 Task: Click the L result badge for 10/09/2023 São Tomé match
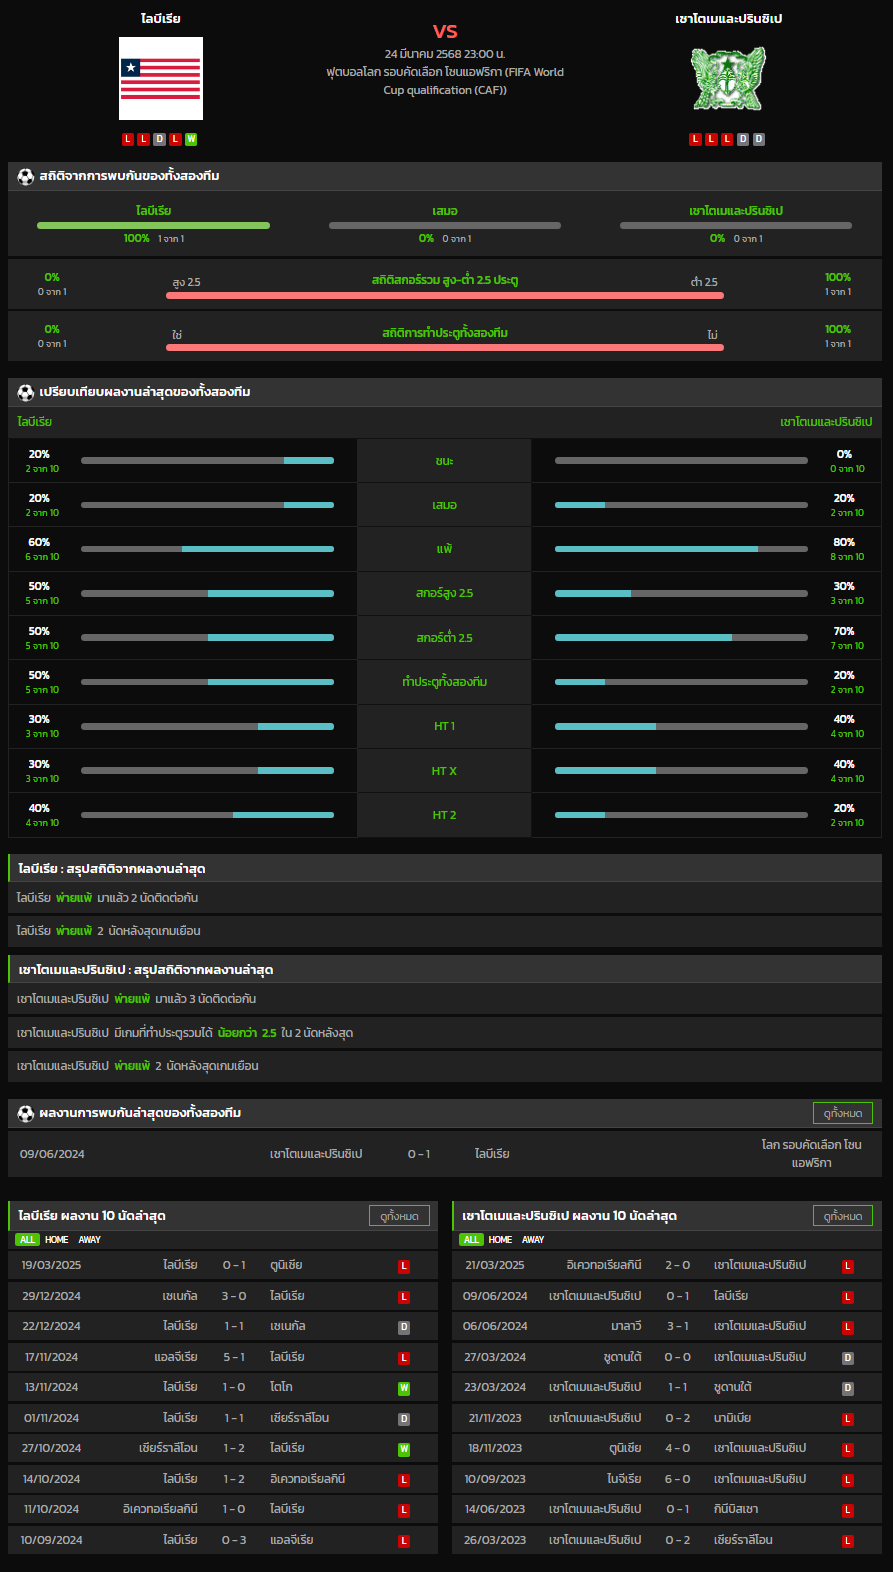click(848, 1480)
